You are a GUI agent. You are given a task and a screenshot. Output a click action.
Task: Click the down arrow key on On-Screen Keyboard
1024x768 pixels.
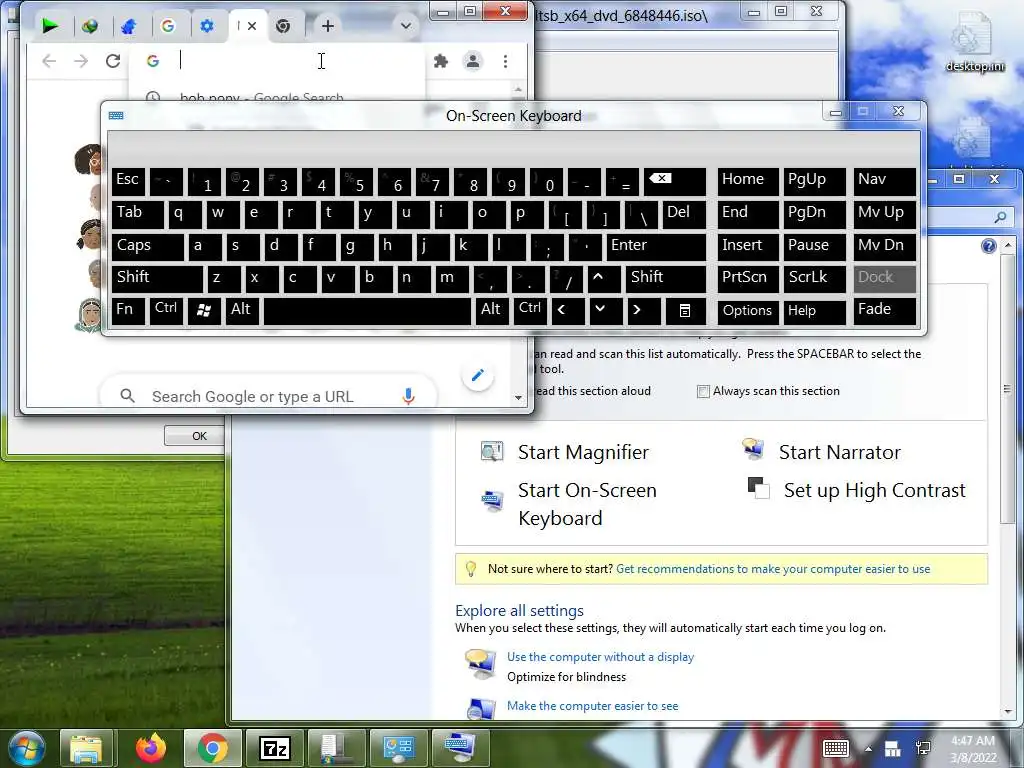(605, 311)
